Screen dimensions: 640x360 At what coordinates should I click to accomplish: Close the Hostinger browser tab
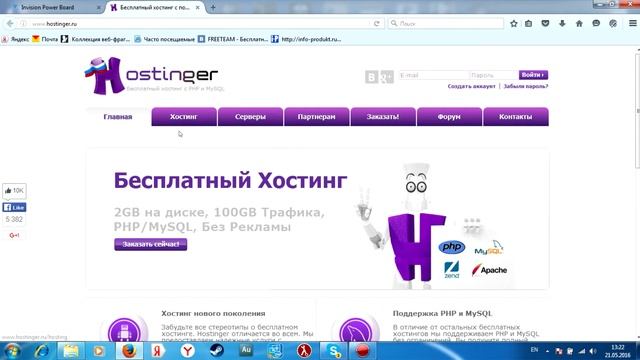click(198, 7)
